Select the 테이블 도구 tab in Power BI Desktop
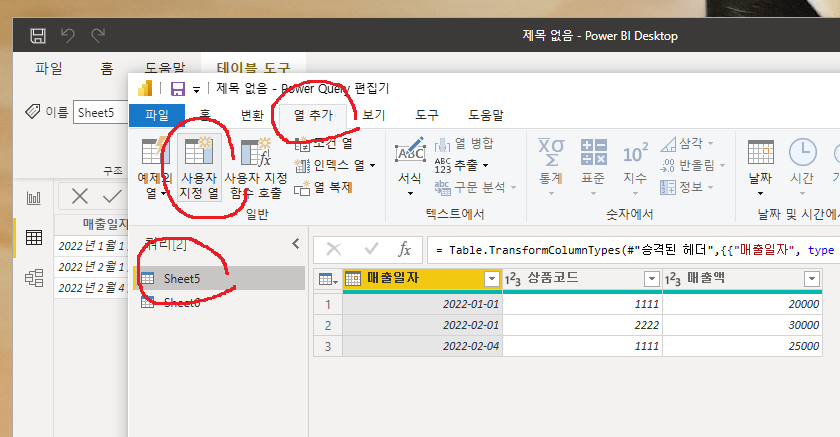This screenshot has width=840, height=437. click(253, 67)
